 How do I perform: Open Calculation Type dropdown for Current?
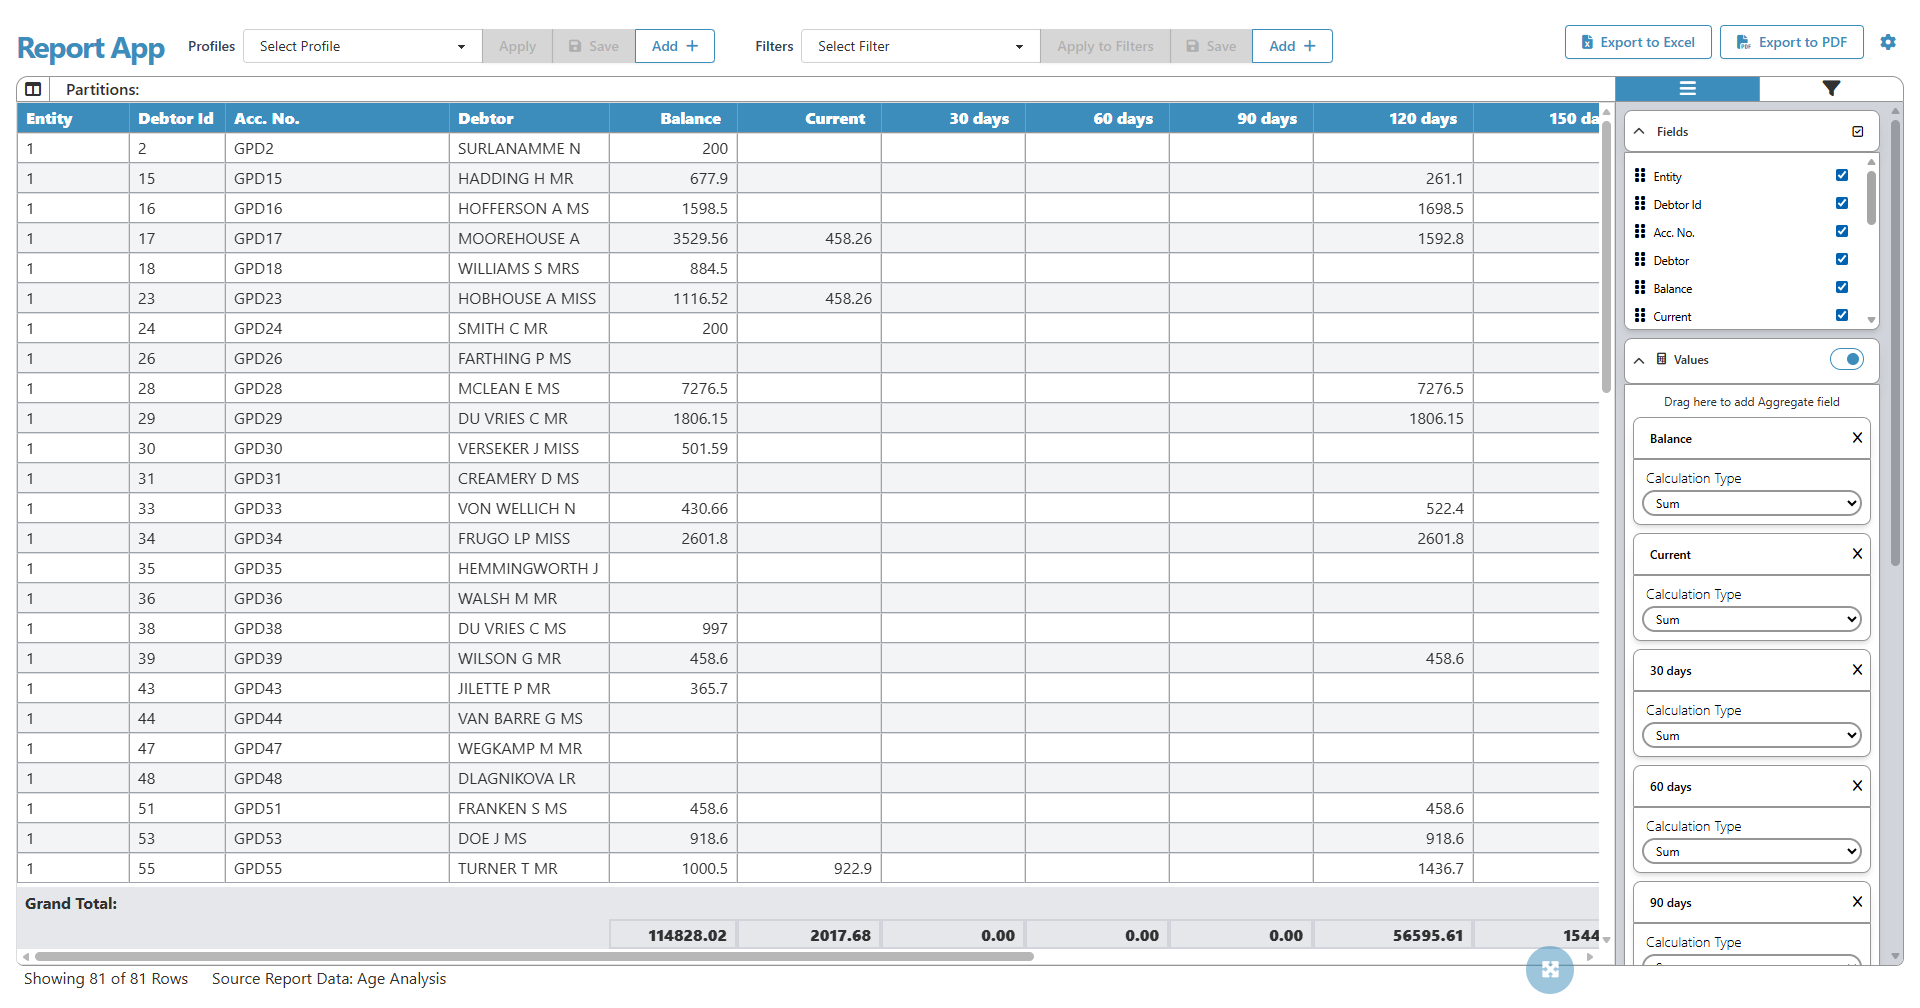[1751, 620]
